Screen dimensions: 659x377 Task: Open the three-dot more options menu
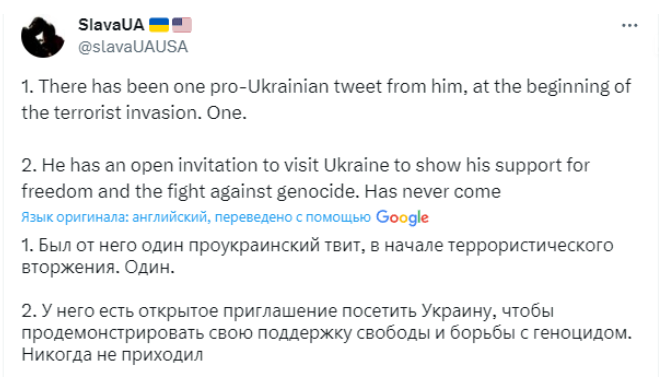629,26
